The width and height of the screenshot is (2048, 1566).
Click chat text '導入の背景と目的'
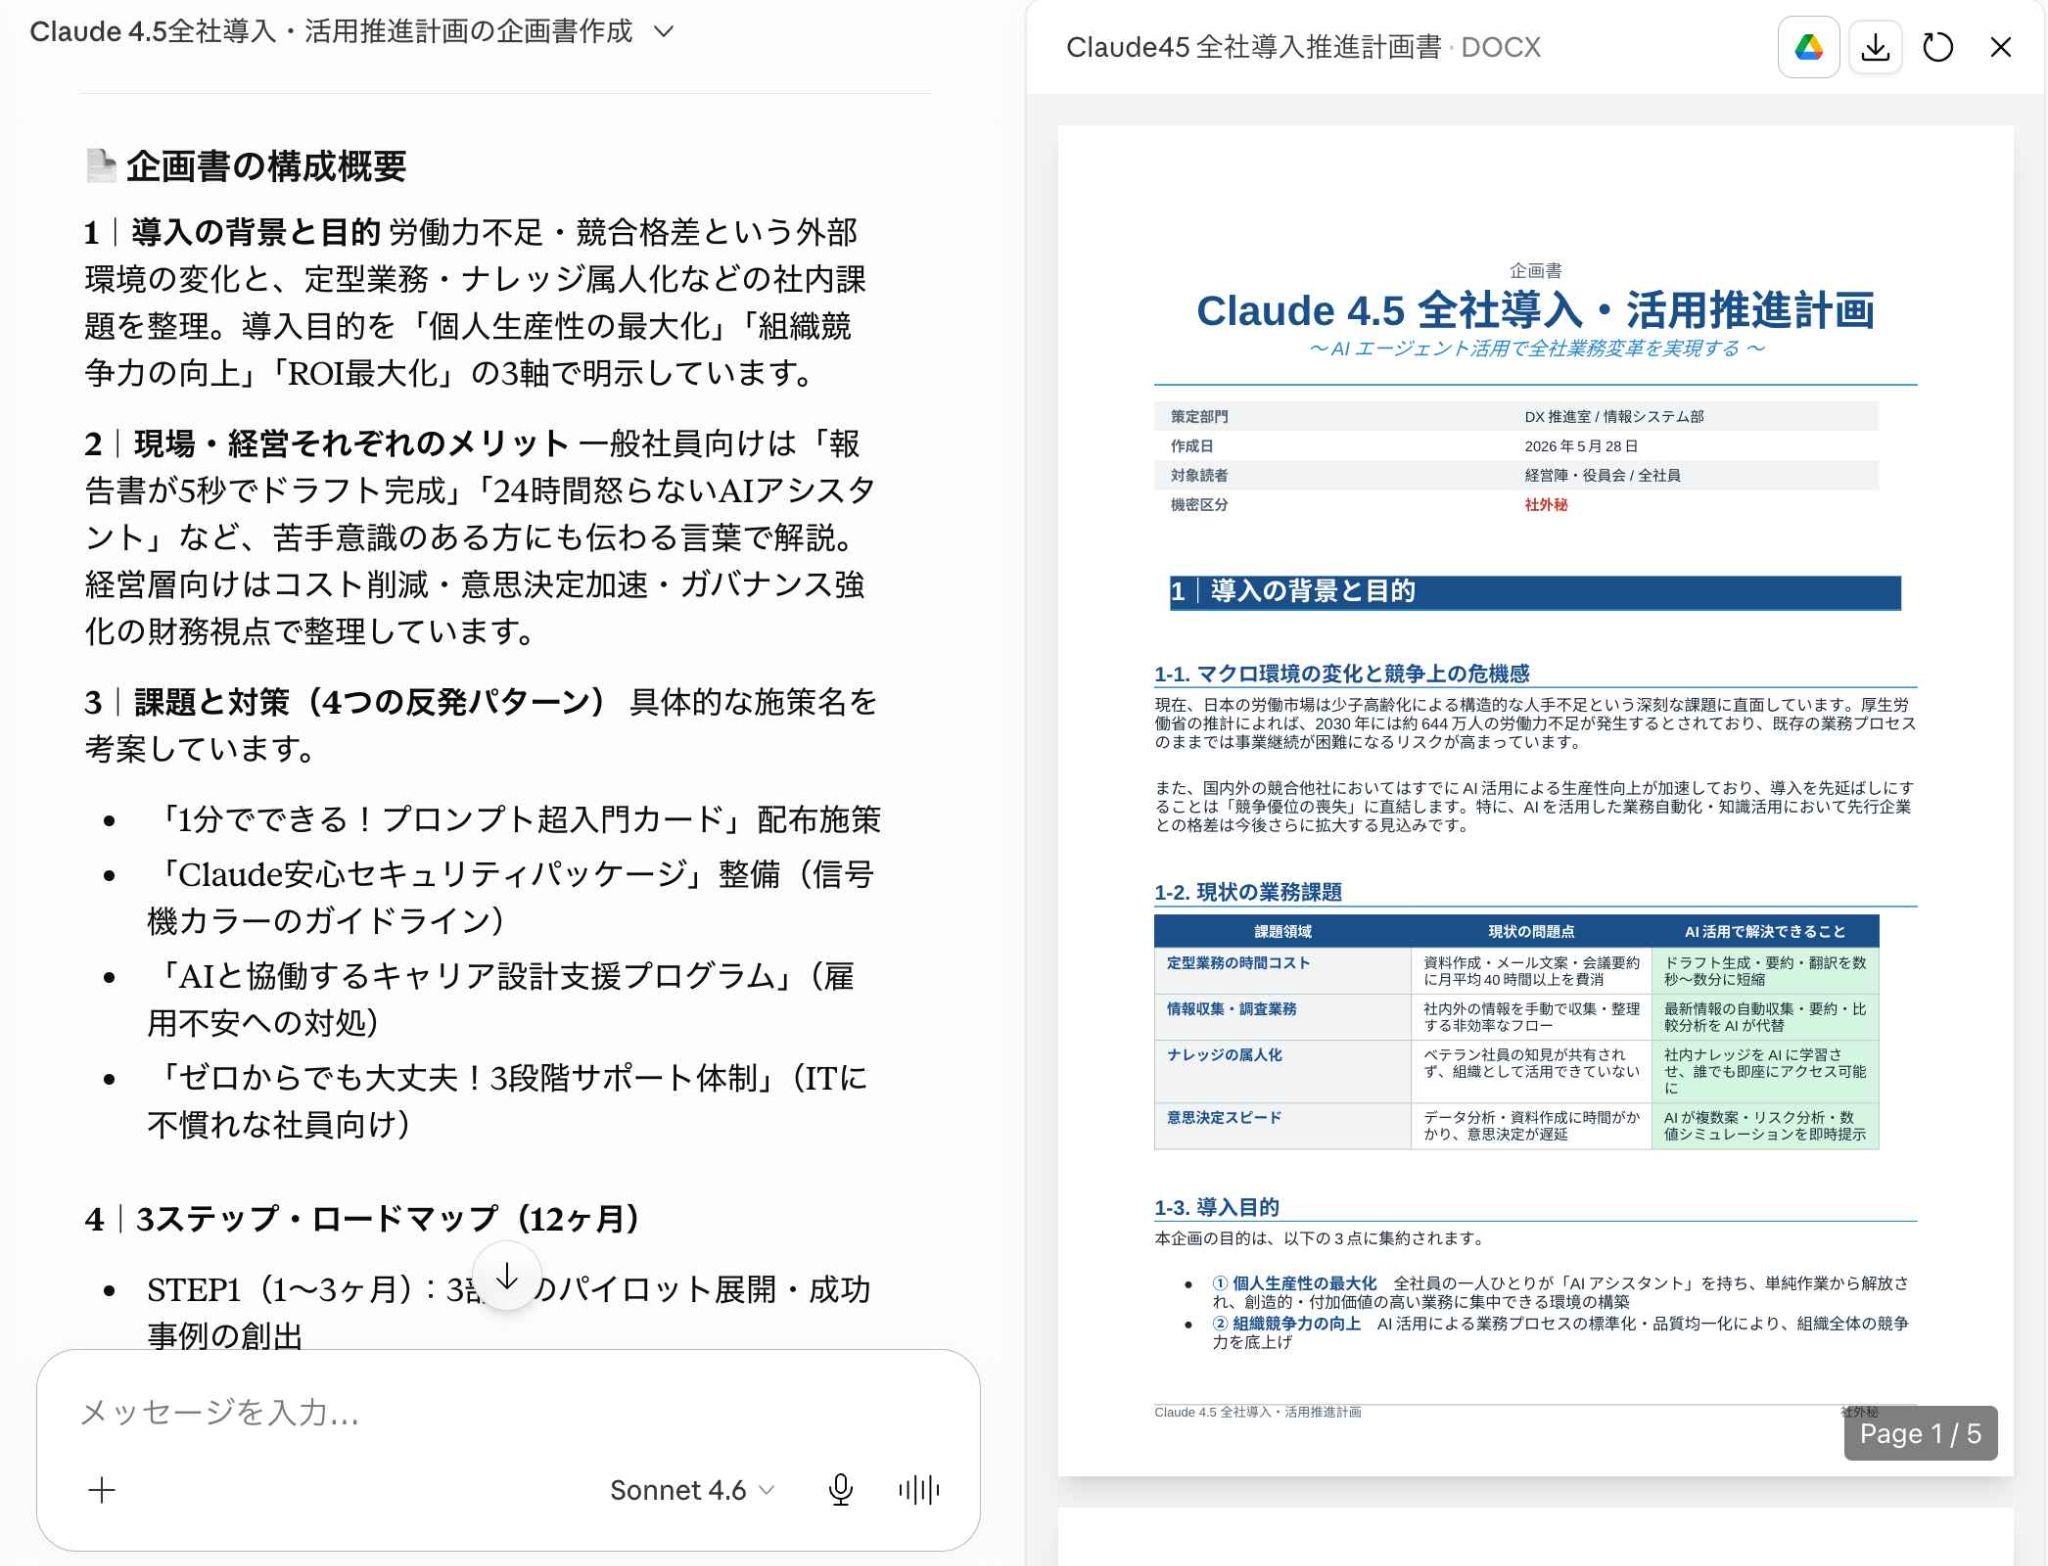(x=255, y=232)
